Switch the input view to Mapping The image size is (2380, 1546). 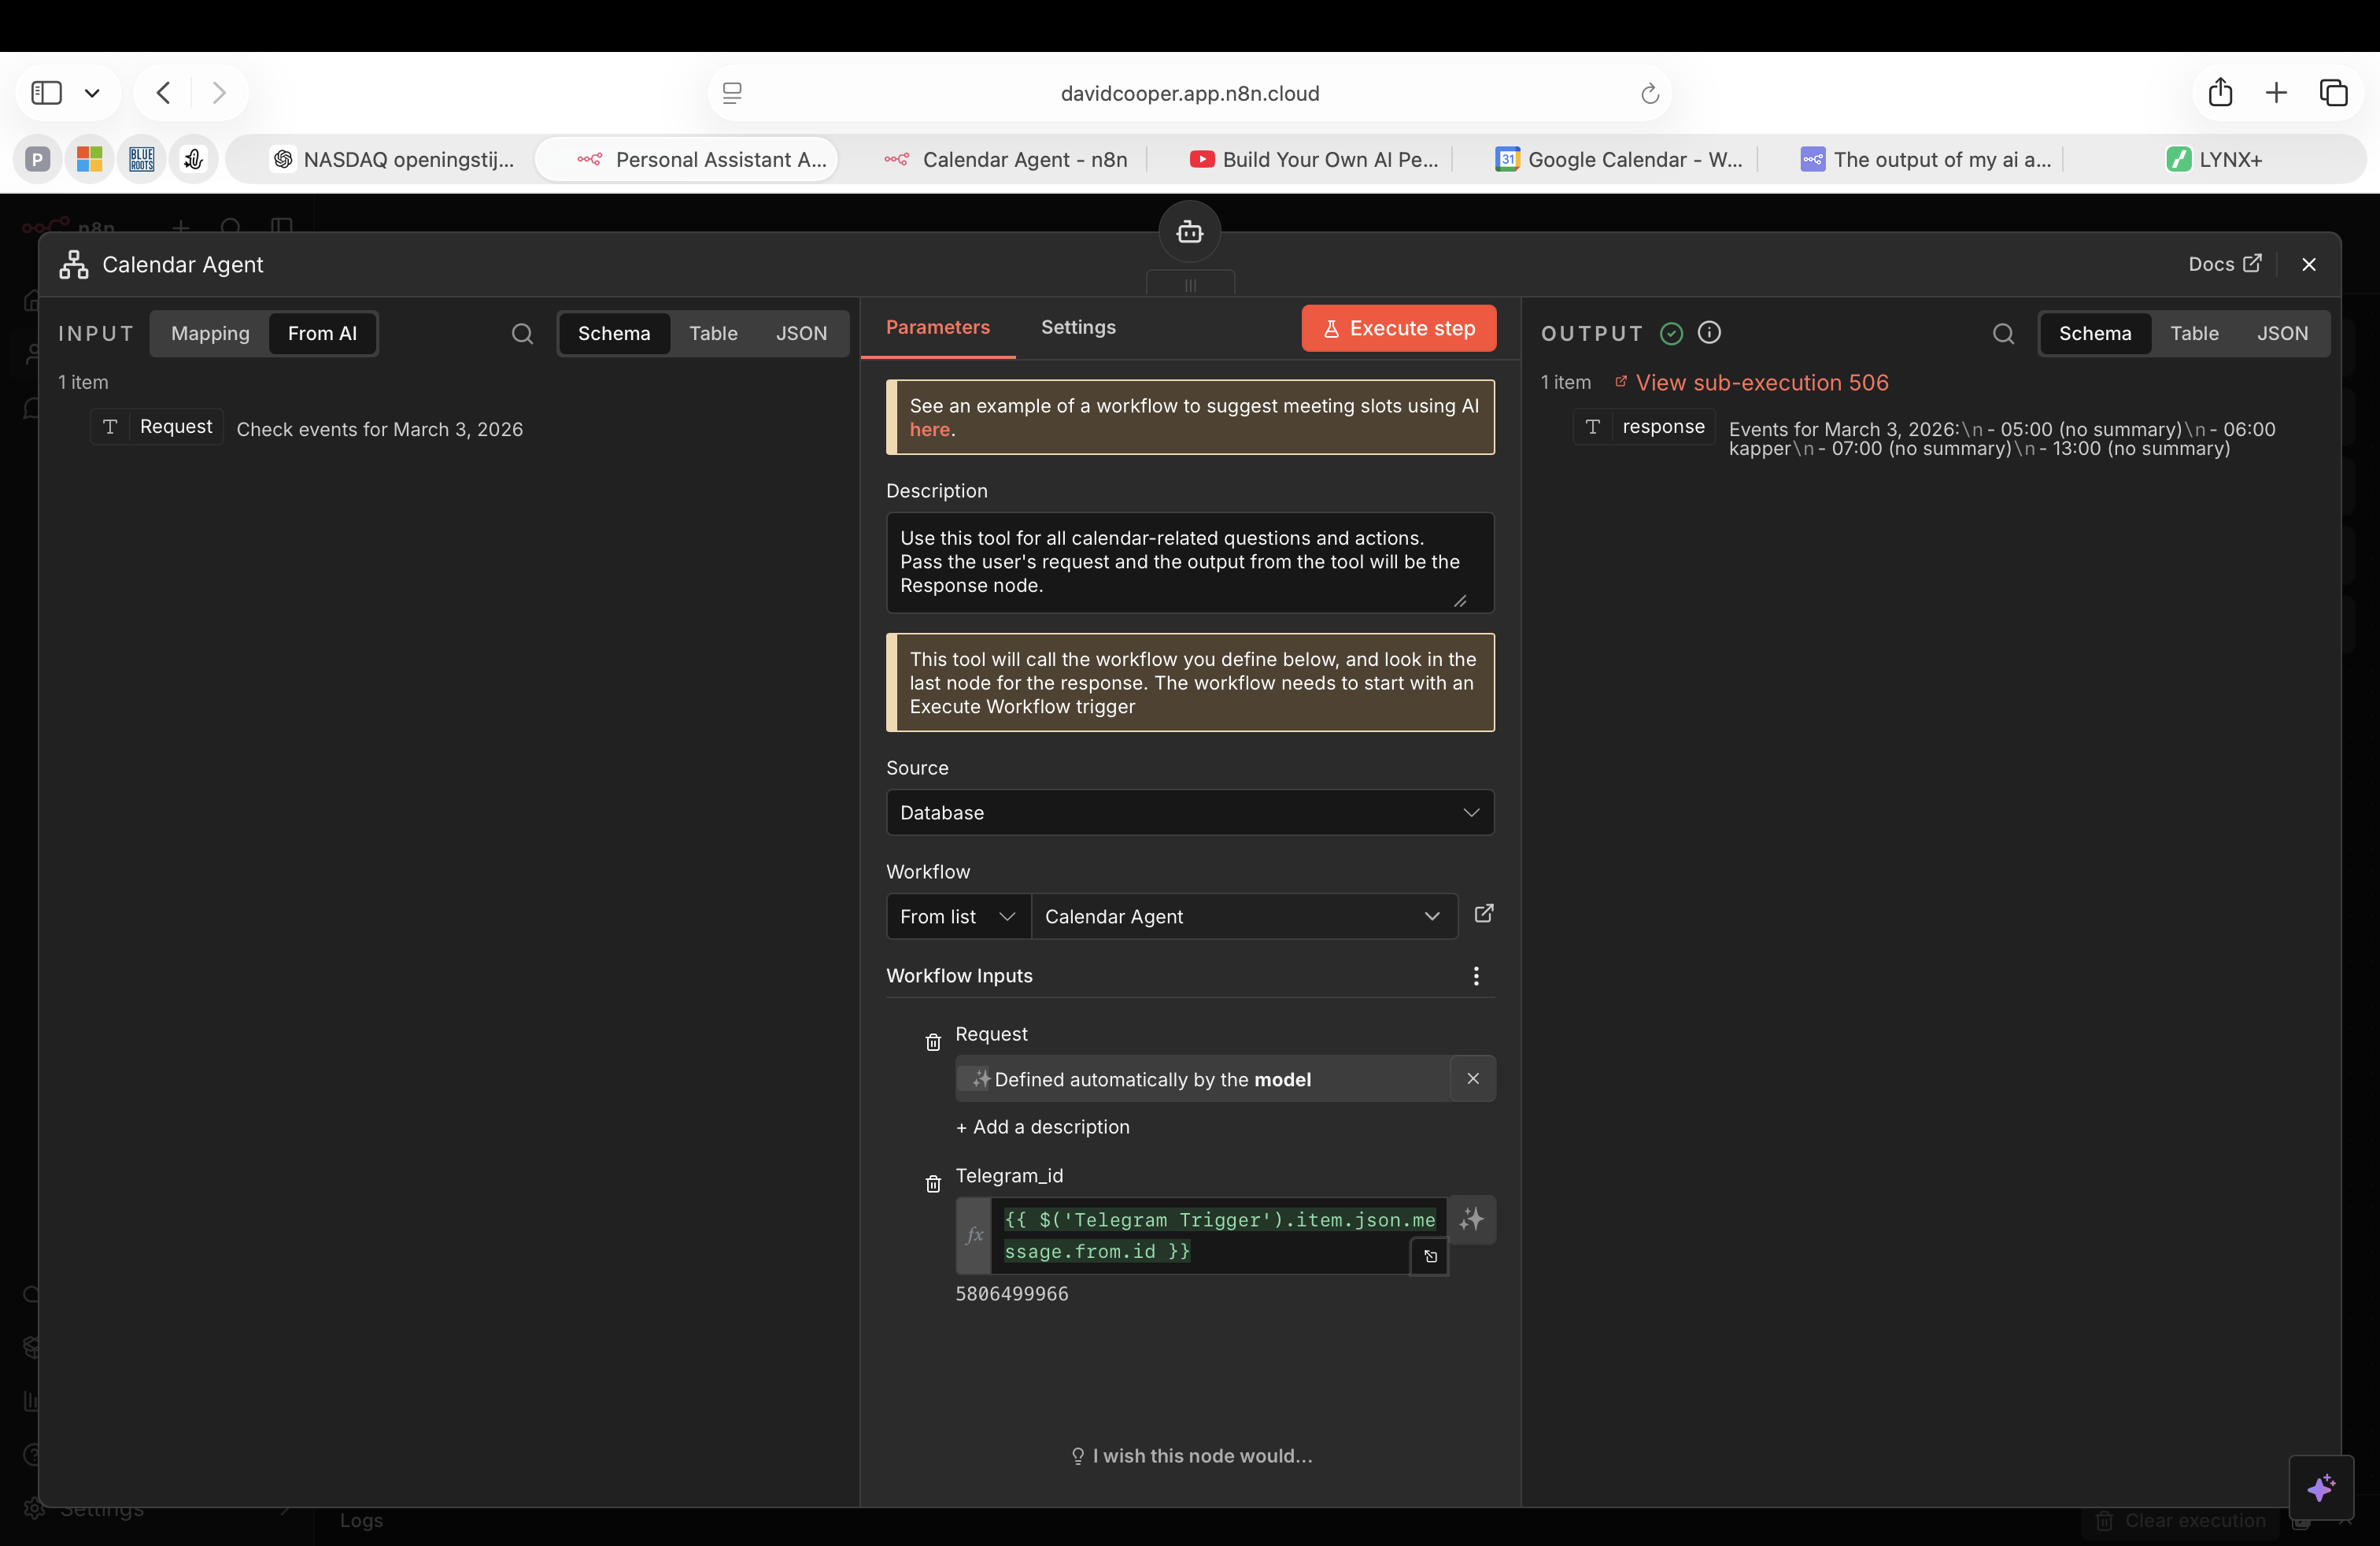point(210,334)
